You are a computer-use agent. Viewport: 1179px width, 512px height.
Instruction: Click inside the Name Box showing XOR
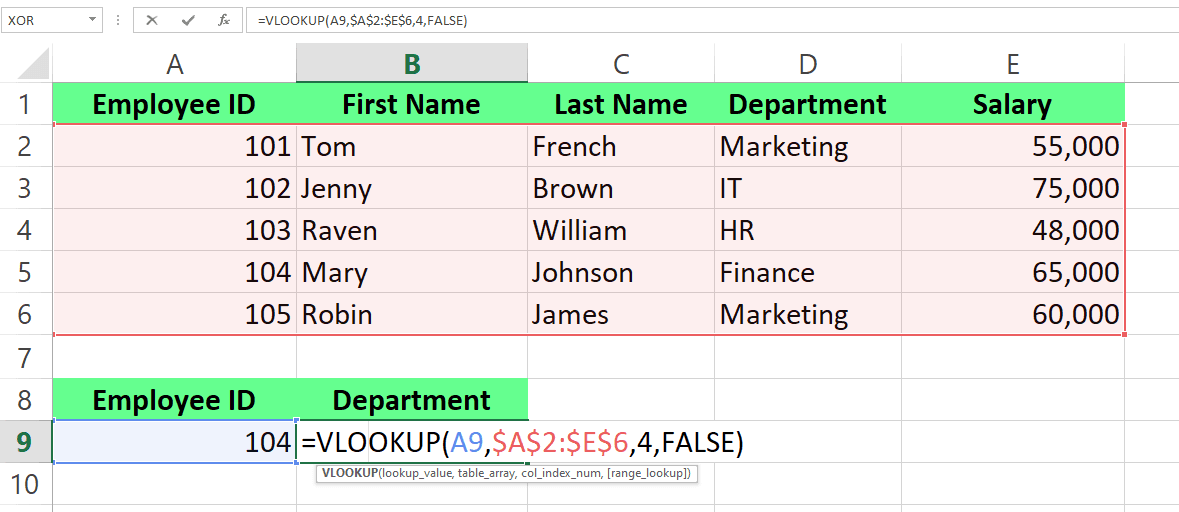tap(42, 20)
